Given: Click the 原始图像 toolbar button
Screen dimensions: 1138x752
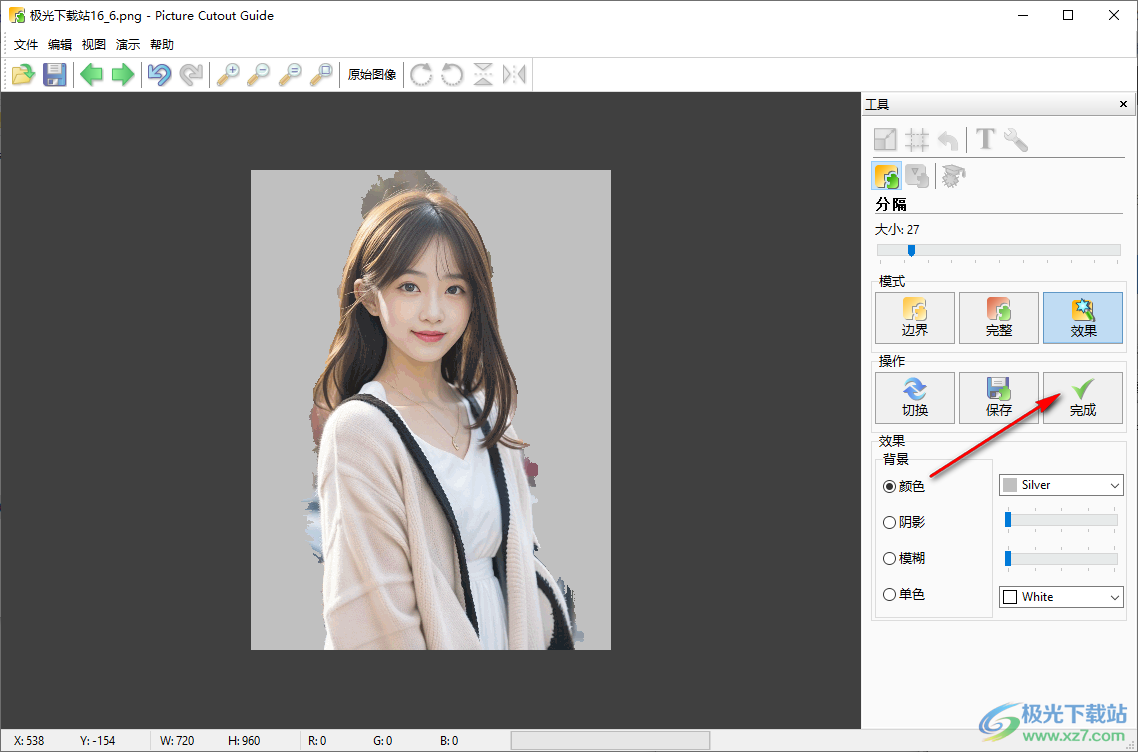Looking at the screenshot, I should coord(371,73).
